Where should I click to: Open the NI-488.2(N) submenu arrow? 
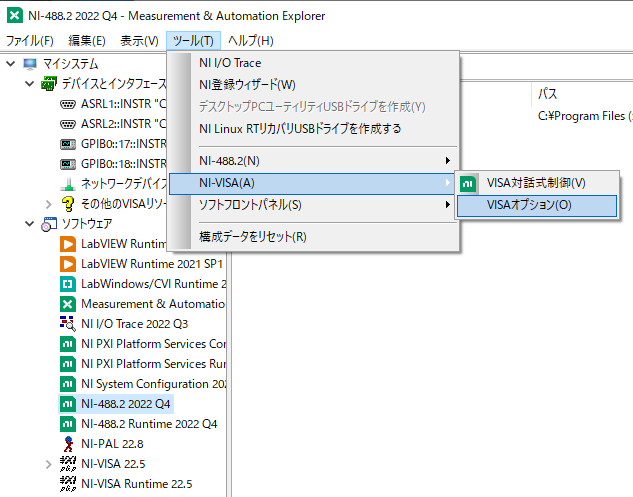tap(447, 161)
